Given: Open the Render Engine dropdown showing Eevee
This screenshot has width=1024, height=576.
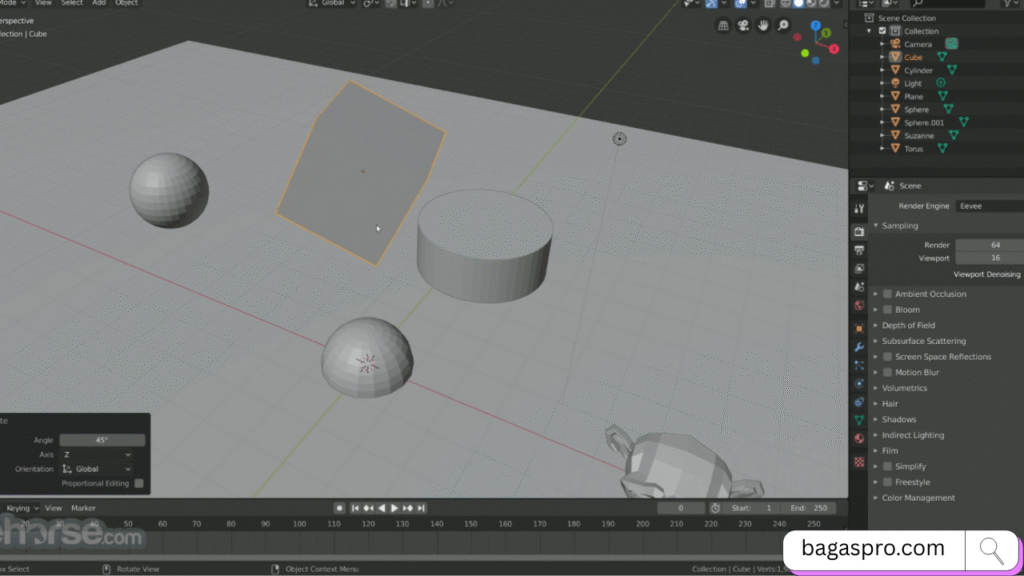Looking at the screenshot, I should 989,205.
